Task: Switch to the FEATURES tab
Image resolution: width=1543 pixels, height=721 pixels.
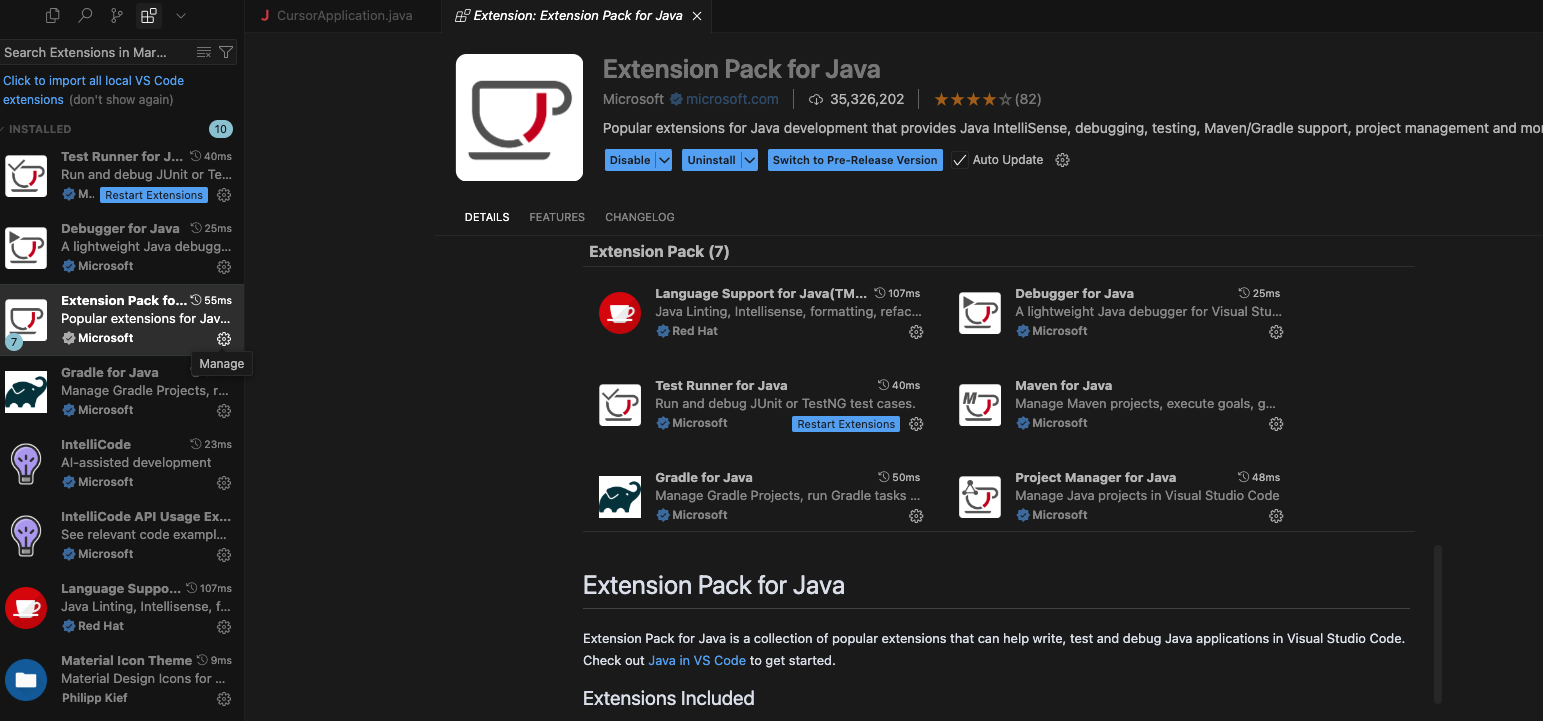Action: point(557,217)
